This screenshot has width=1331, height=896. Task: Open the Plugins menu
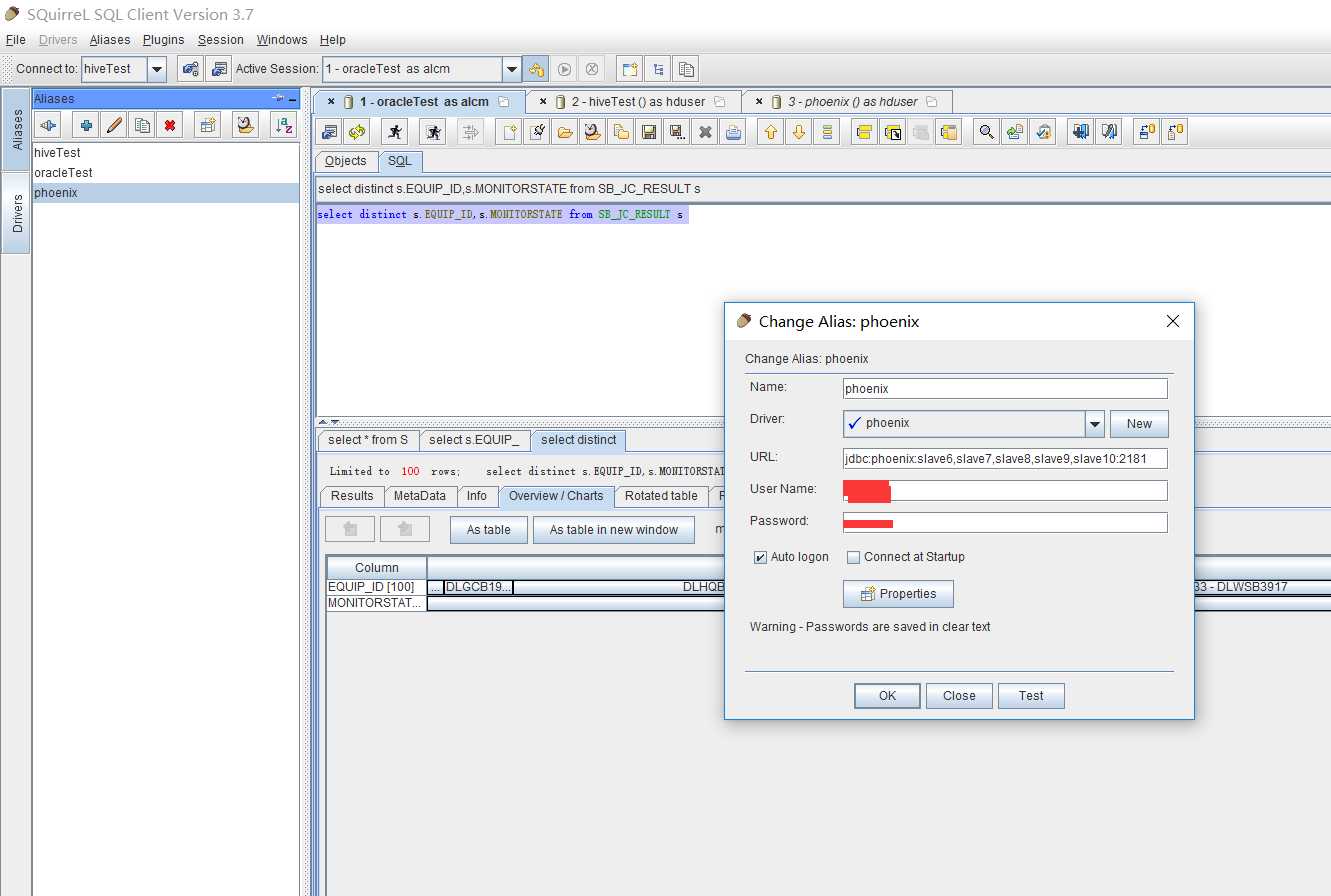pyautogui.click(x=164, y=40)
